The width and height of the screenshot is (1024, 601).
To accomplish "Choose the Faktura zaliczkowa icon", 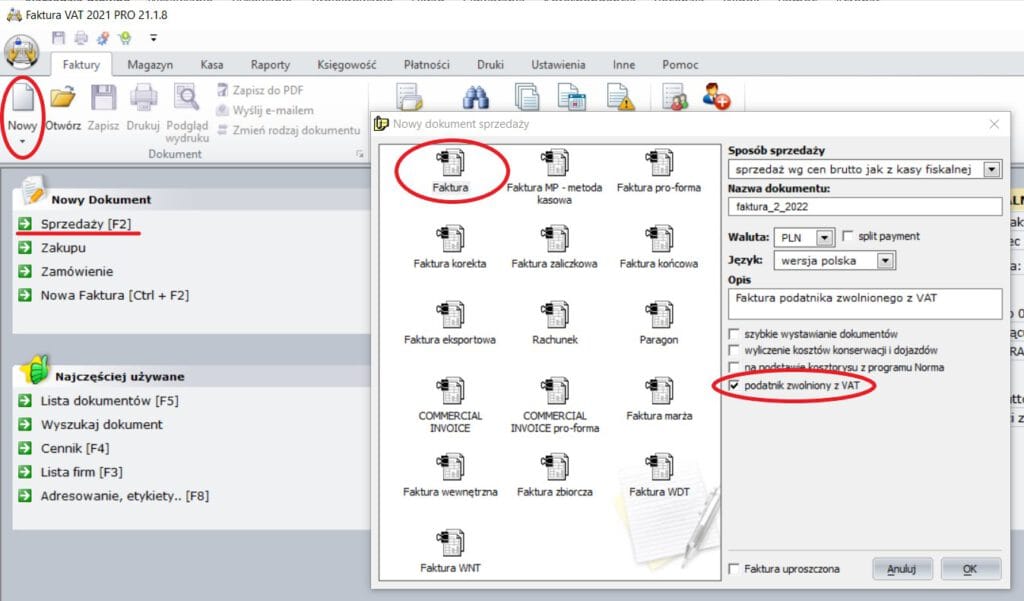I will [554, 239].
